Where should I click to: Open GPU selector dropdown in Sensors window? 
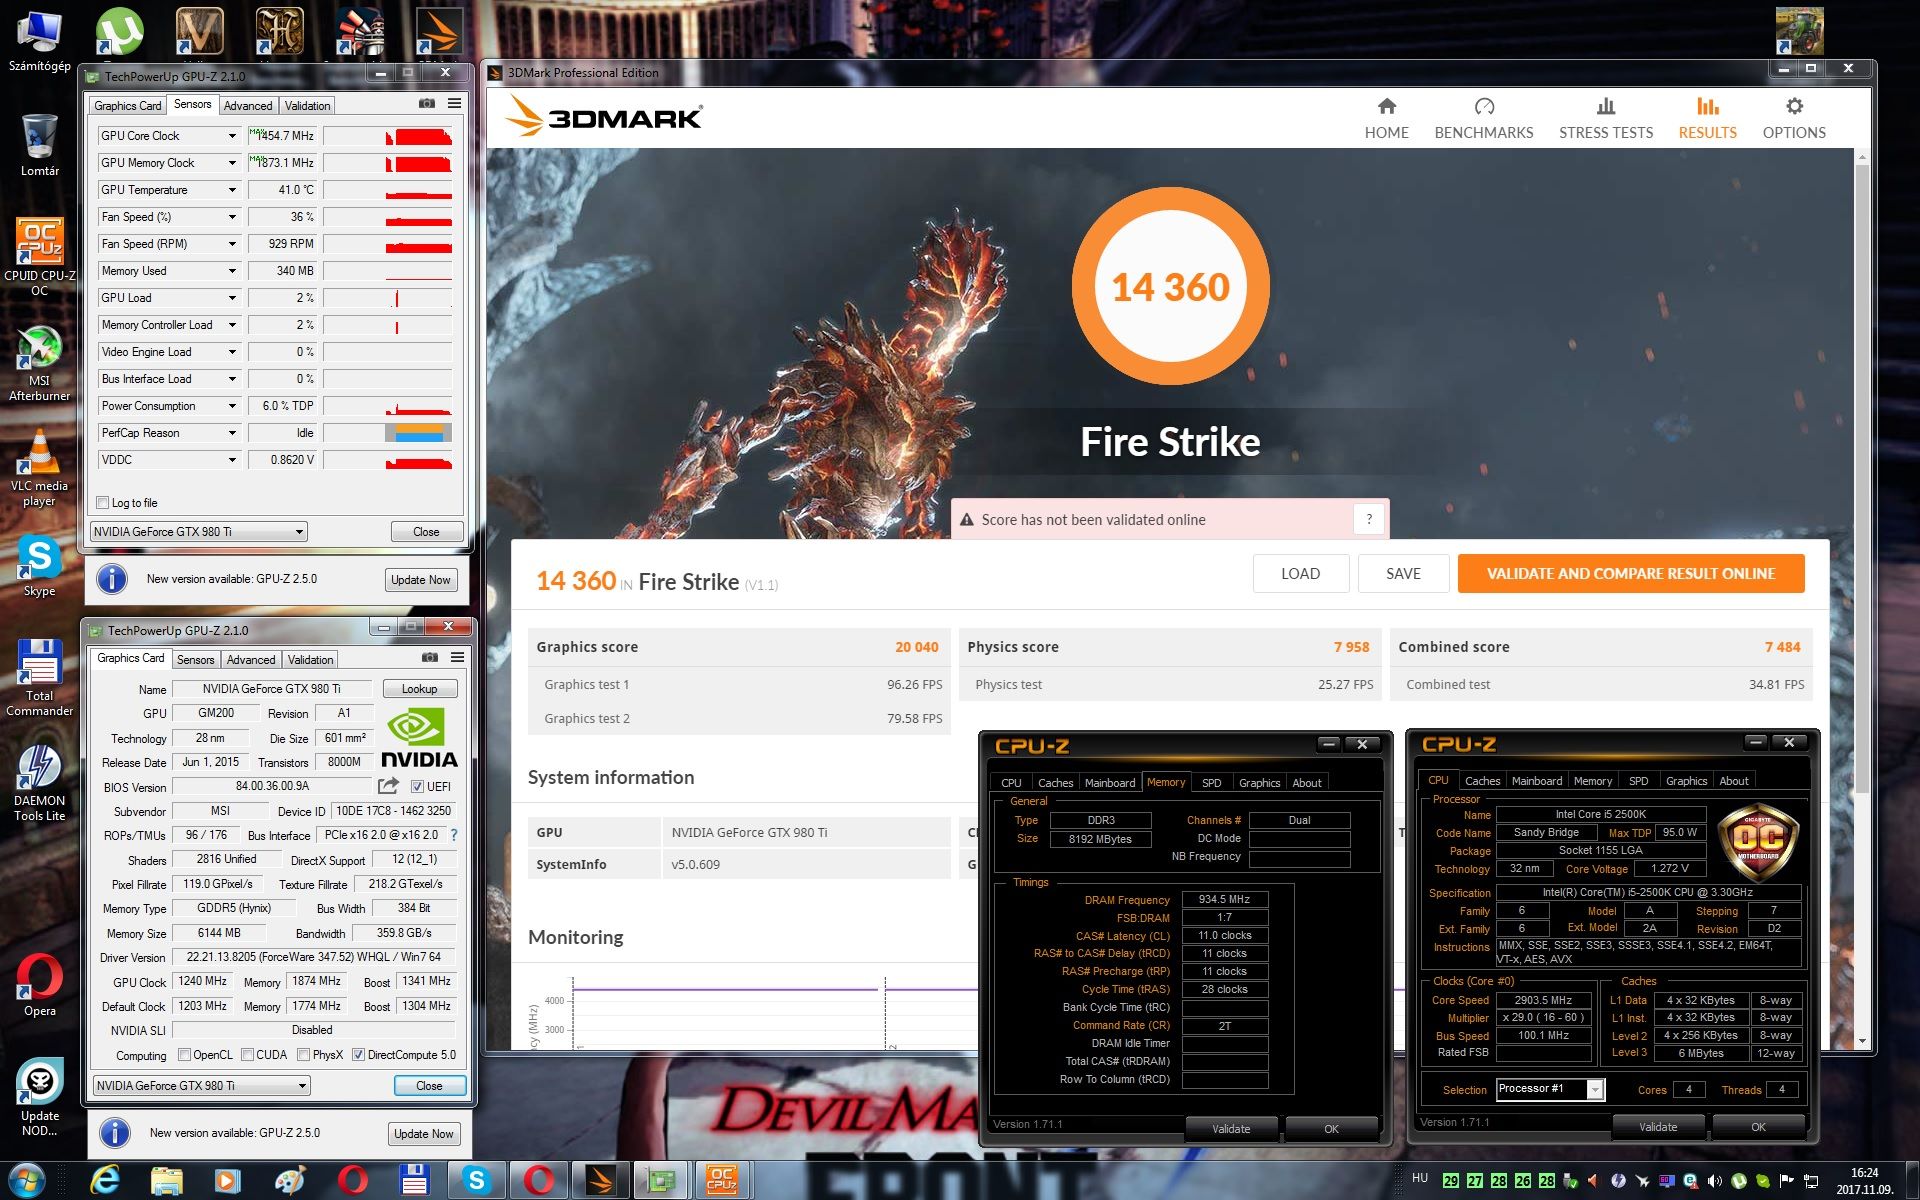coord(198,532)
